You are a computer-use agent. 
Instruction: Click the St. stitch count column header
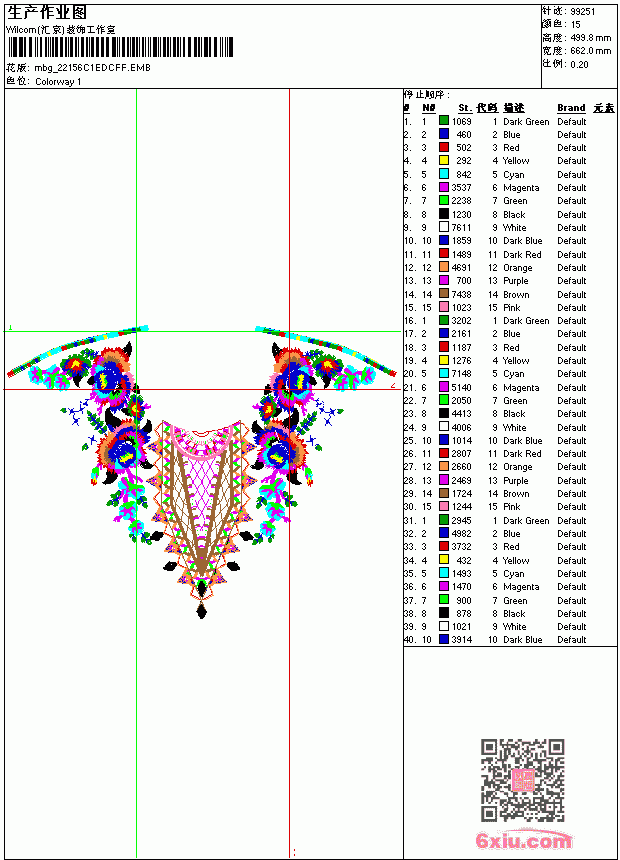(x=465, y=108)
